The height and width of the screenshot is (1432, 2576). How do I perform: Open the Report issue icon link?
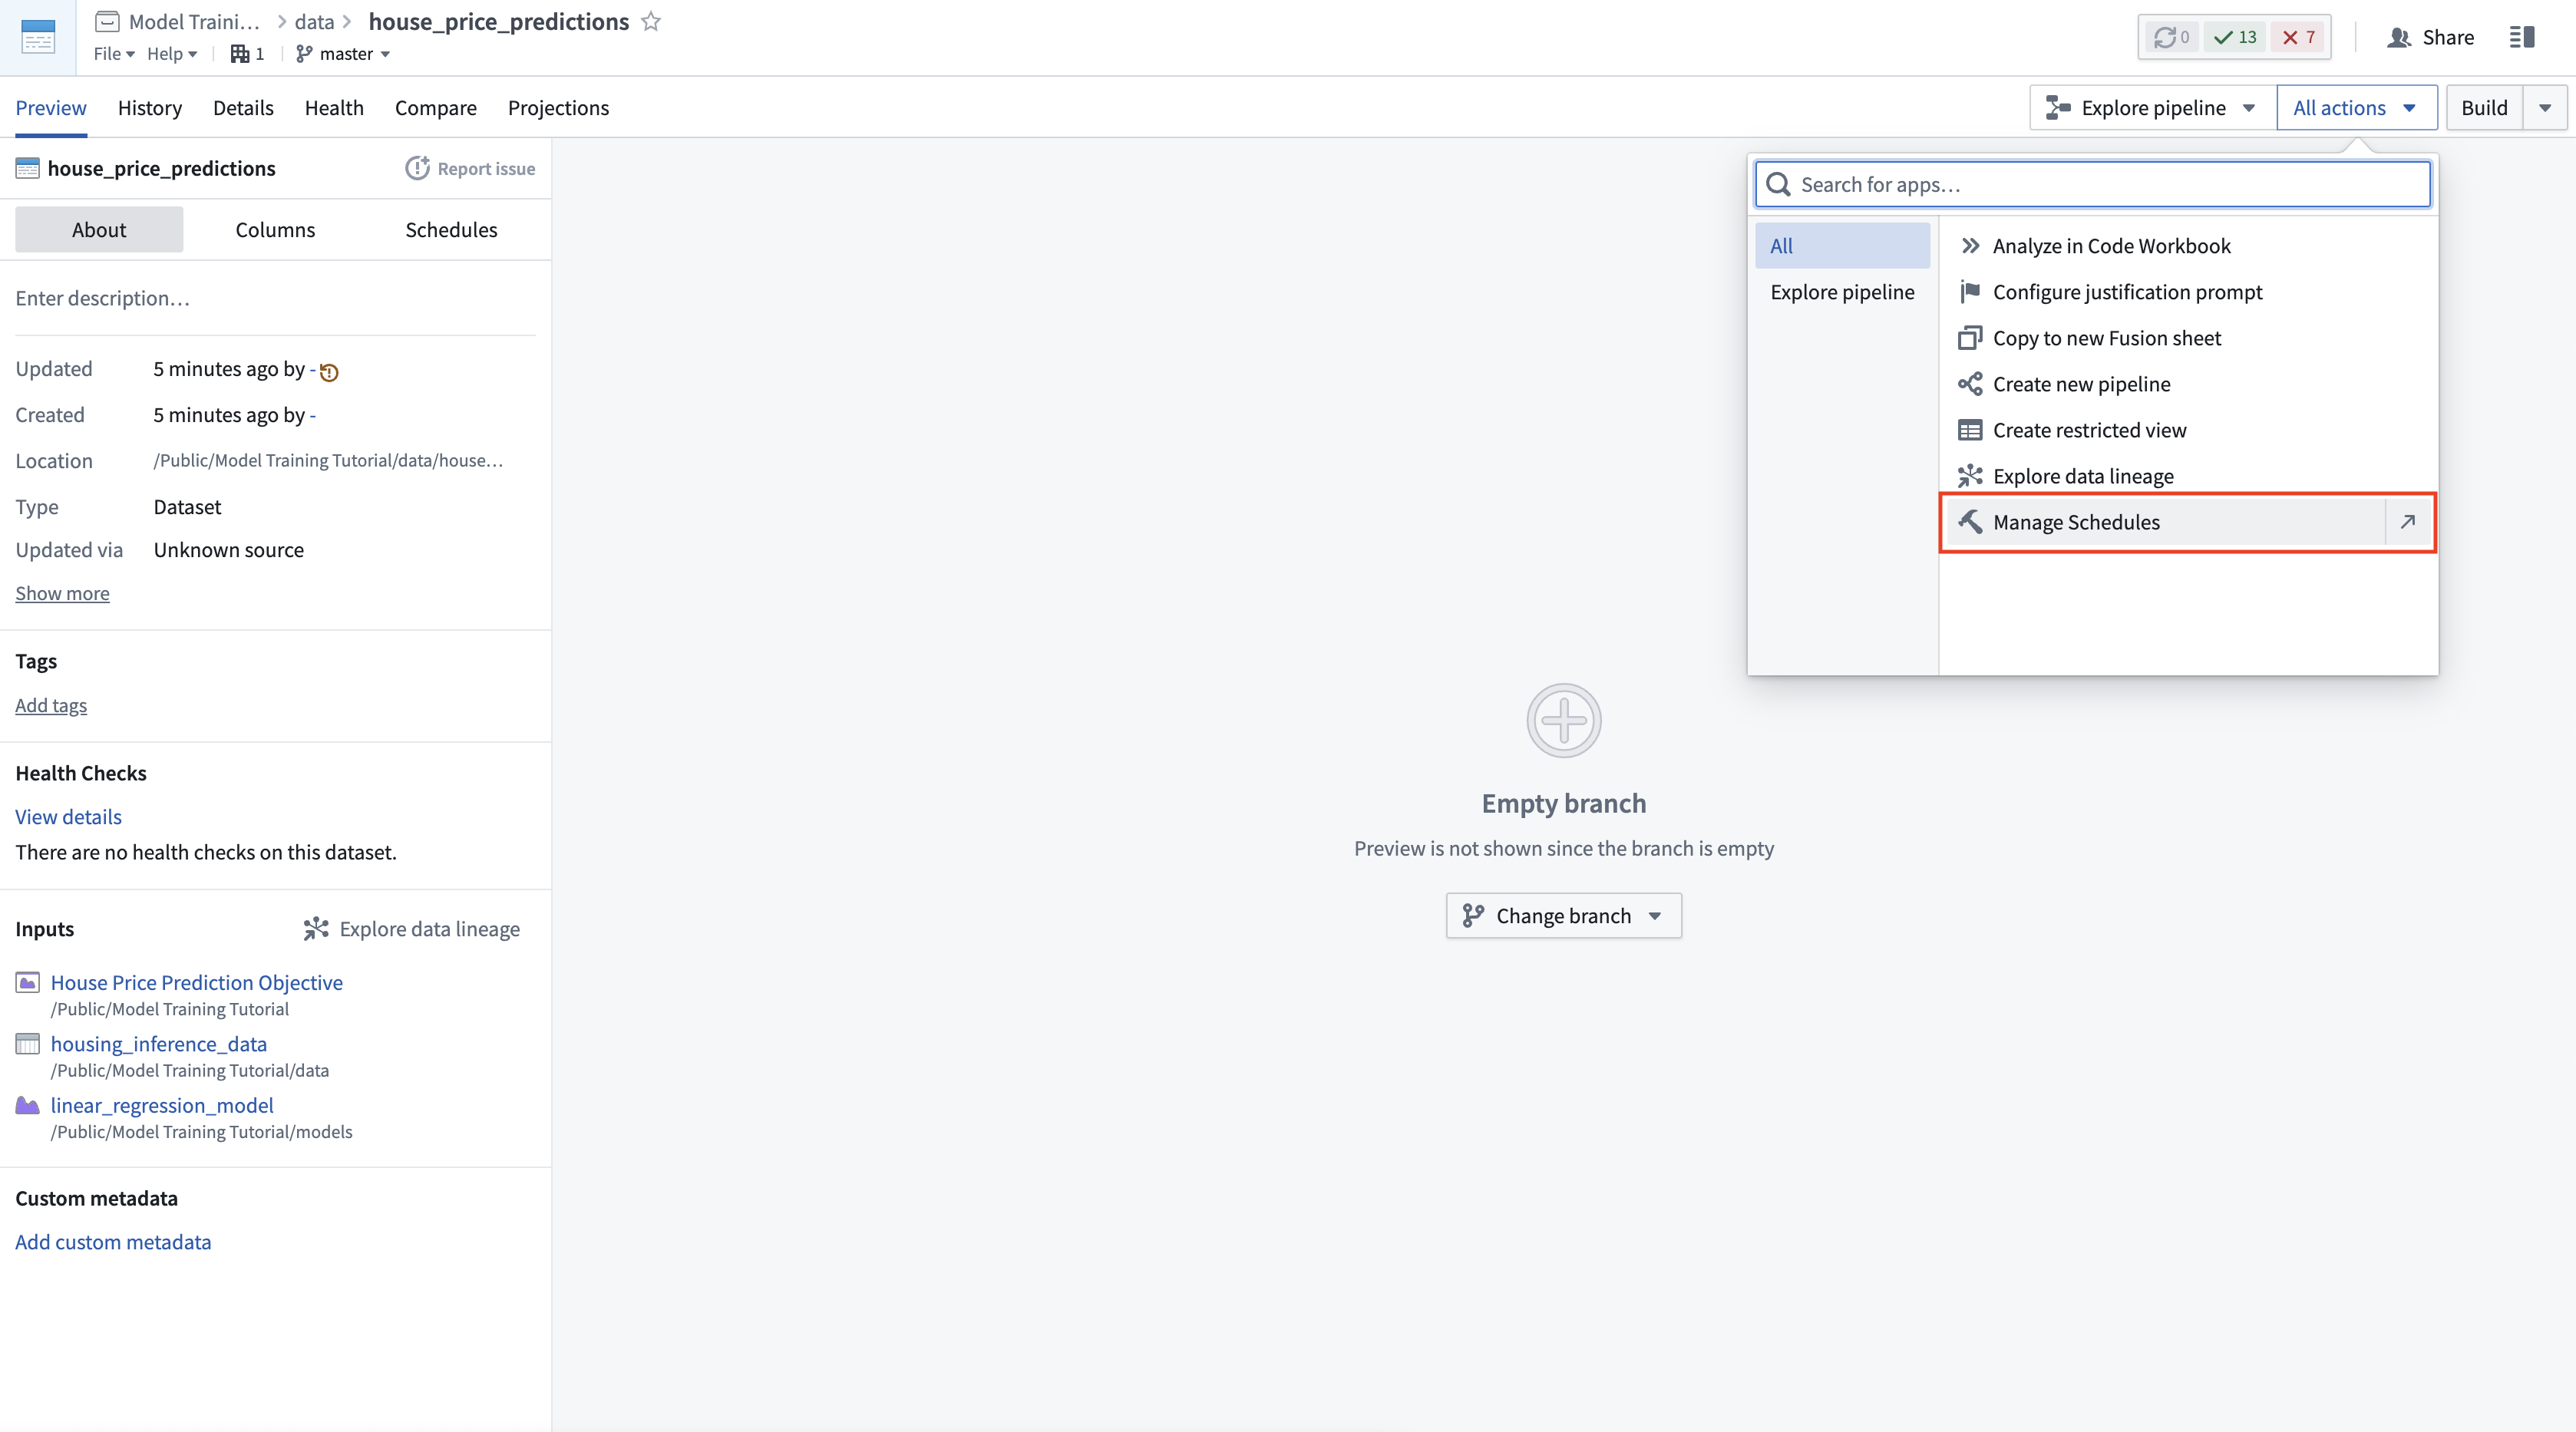(x=470, y=168)
